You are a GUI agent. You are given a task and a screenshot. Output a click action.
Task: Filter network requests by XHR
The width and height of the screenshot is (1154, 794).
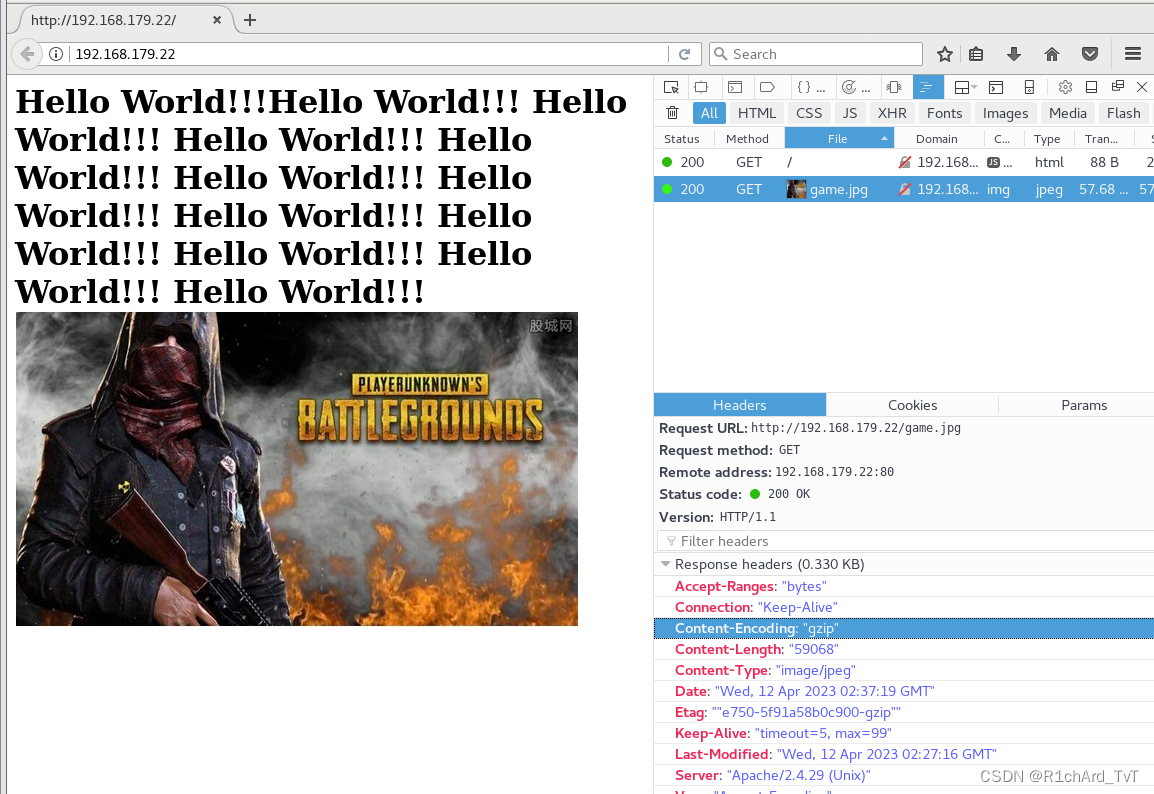coord(892,113)
